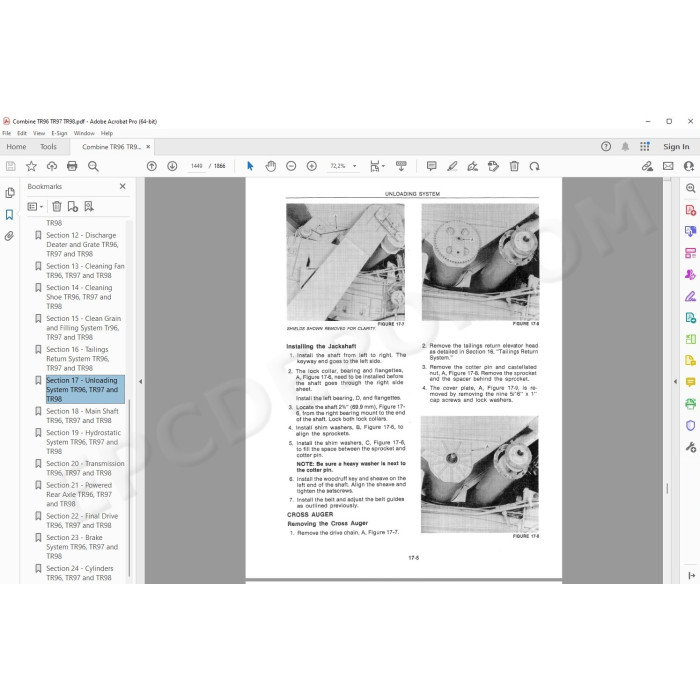Switch to the Tools tab
700x700 pixels.
tap(48, 147)
